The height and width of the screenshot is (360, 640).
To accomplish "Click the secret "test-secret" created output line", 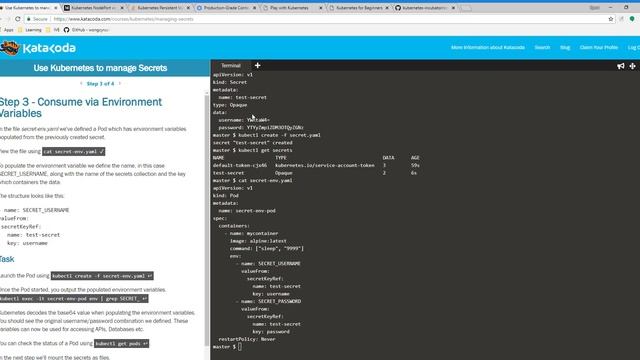I will pyautogui.click(x=253, y=143).
